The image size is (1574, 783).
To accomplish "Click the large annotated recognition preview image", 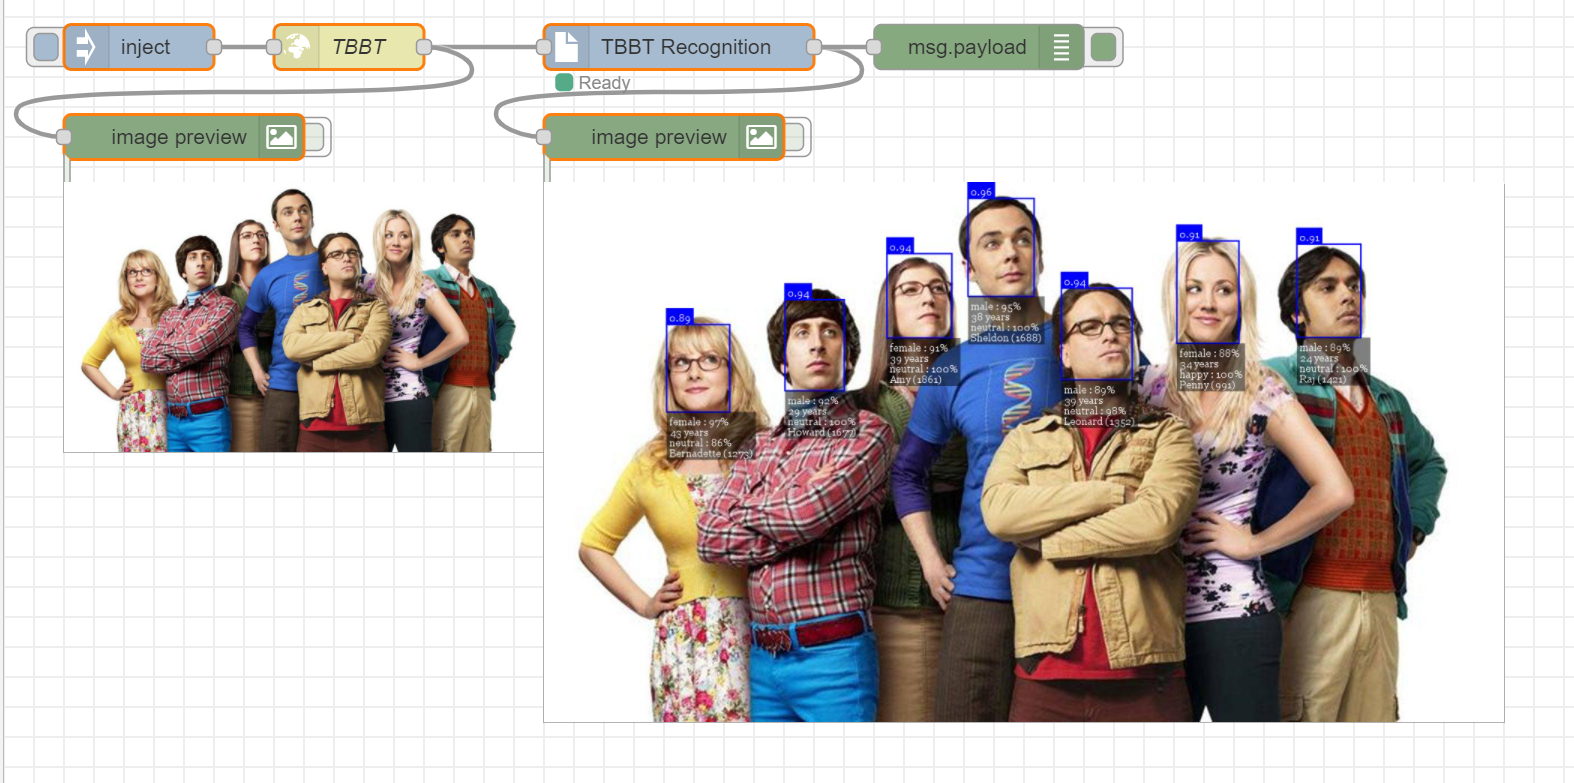I will tap(1023, 452).
